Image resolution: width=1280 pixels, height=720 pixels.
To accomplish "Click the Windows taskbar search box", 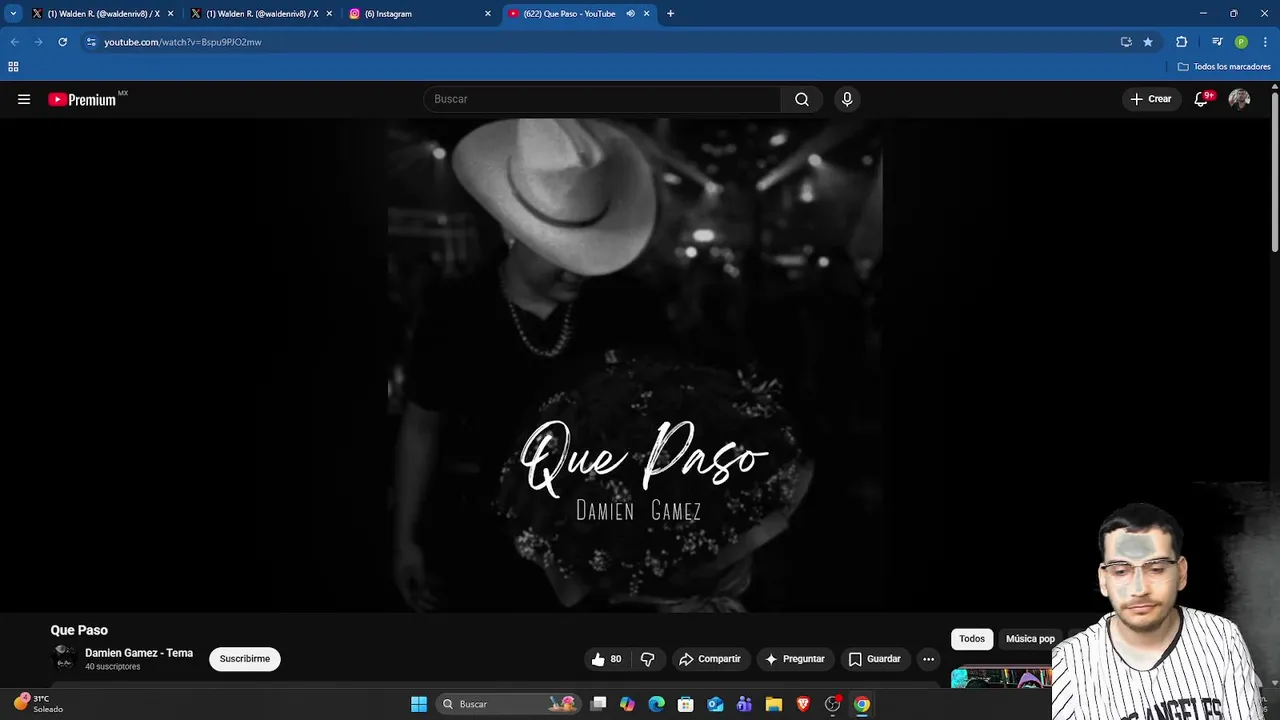I will 510,704.
